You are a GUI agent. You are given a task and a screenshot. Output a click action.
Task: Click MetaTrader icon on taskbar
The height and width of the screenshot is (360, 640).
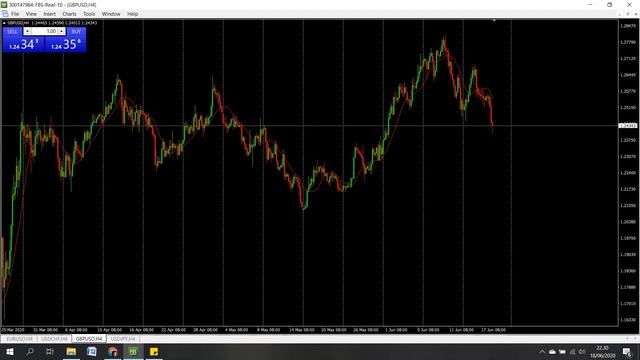click(x=133, y=351)
